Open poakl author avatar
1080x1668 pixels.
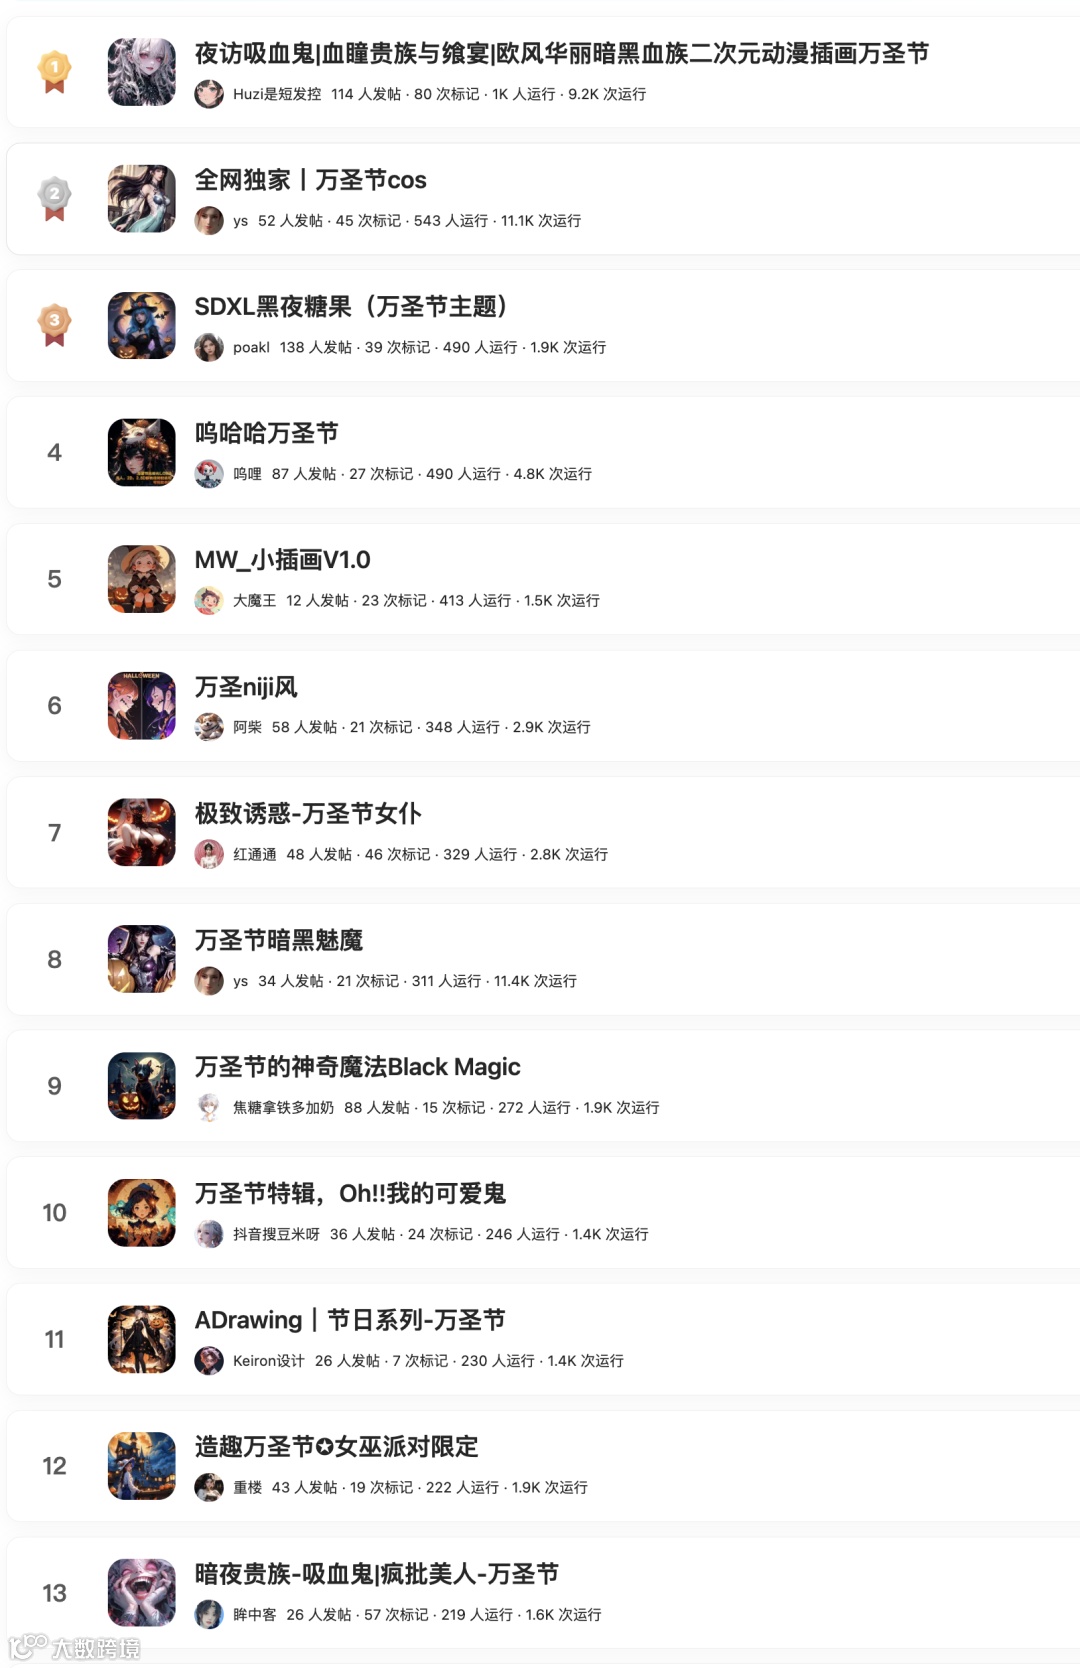pos(209,347)
